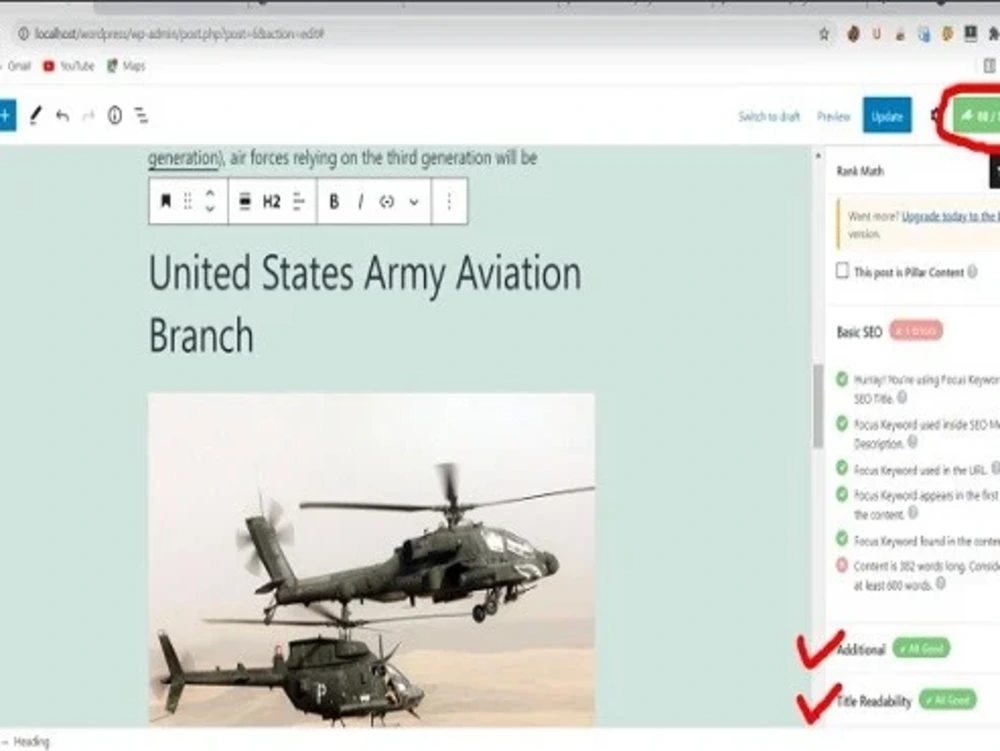
Task: Expand more rich text controls chevron
Action: pyautogui.click(x=414, y=202)
